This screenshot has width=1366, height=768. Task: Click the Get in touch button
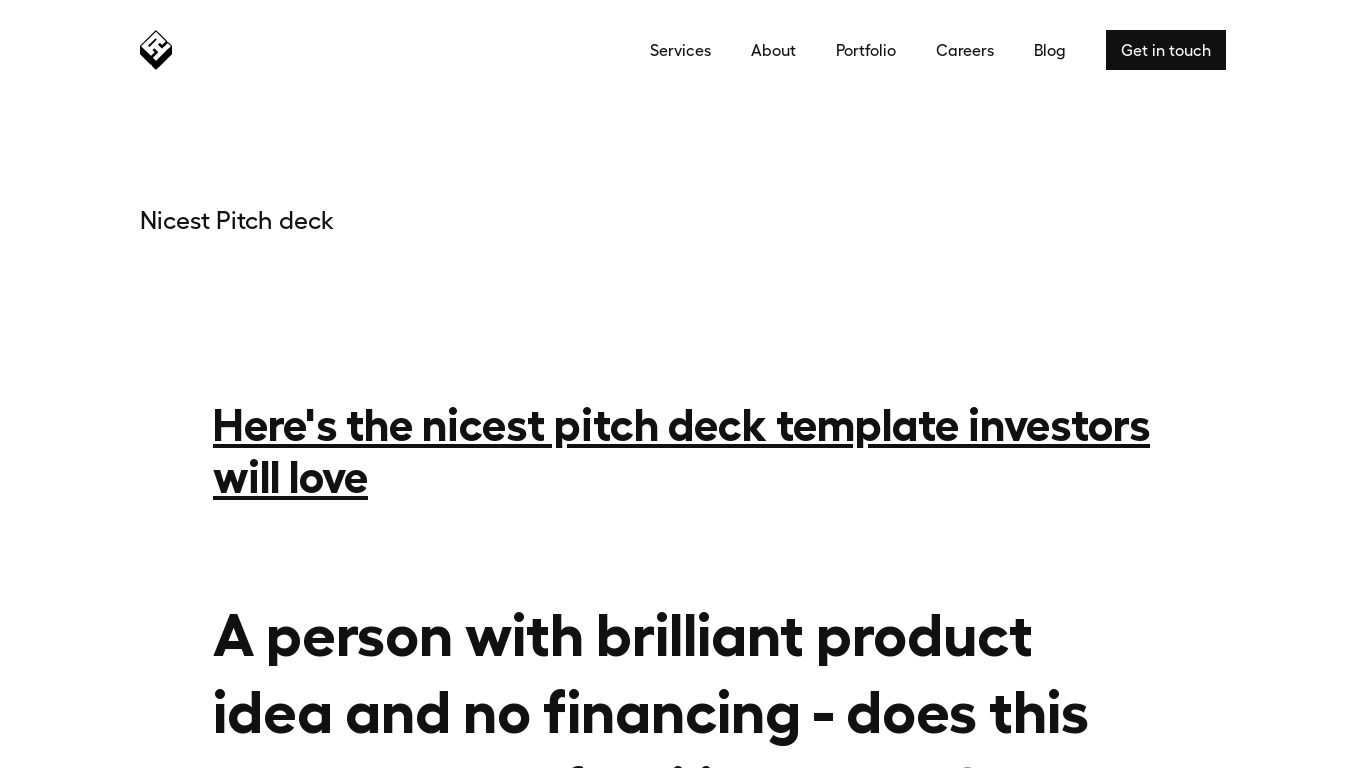pos(1166,50)
